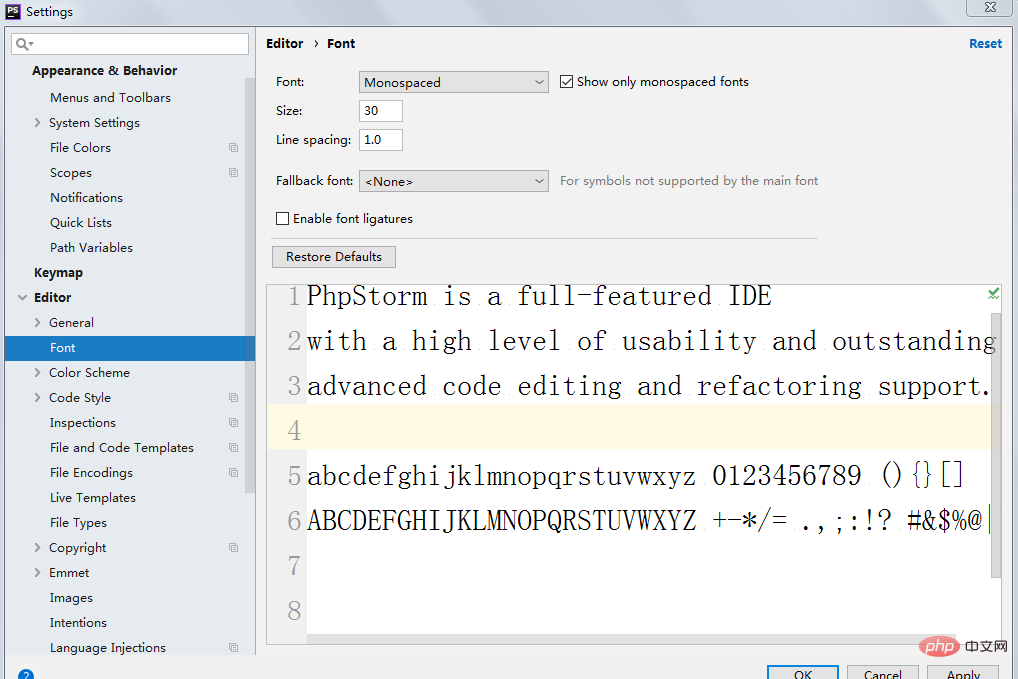Click the search magnifier icon in Settings
Screen dimensions: 1018x679
click(x=23, y=44)
